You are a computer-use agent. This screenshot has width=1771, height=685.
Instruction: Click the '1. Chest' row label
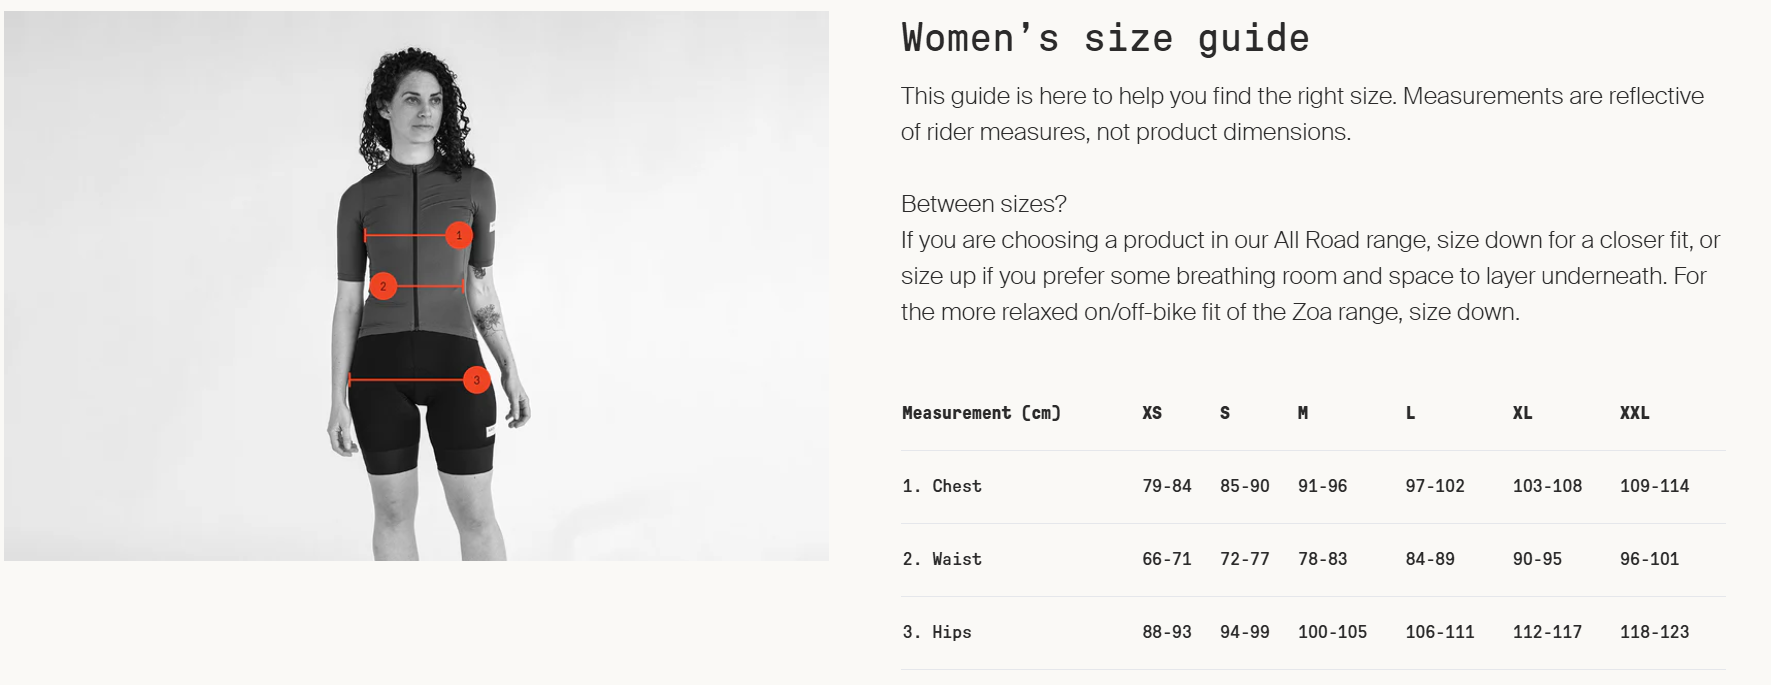pyautogui.click(x=942, y=486)
